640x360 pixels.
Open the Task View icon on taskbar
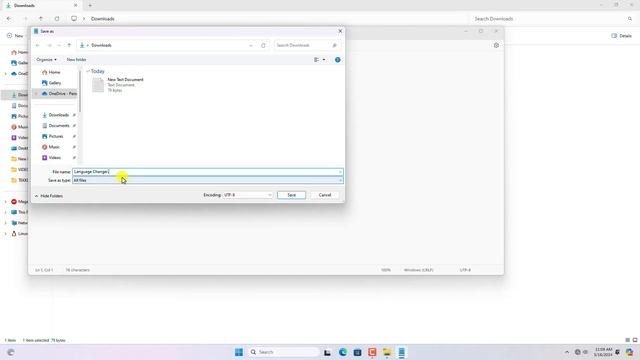(x=327, y=352)
